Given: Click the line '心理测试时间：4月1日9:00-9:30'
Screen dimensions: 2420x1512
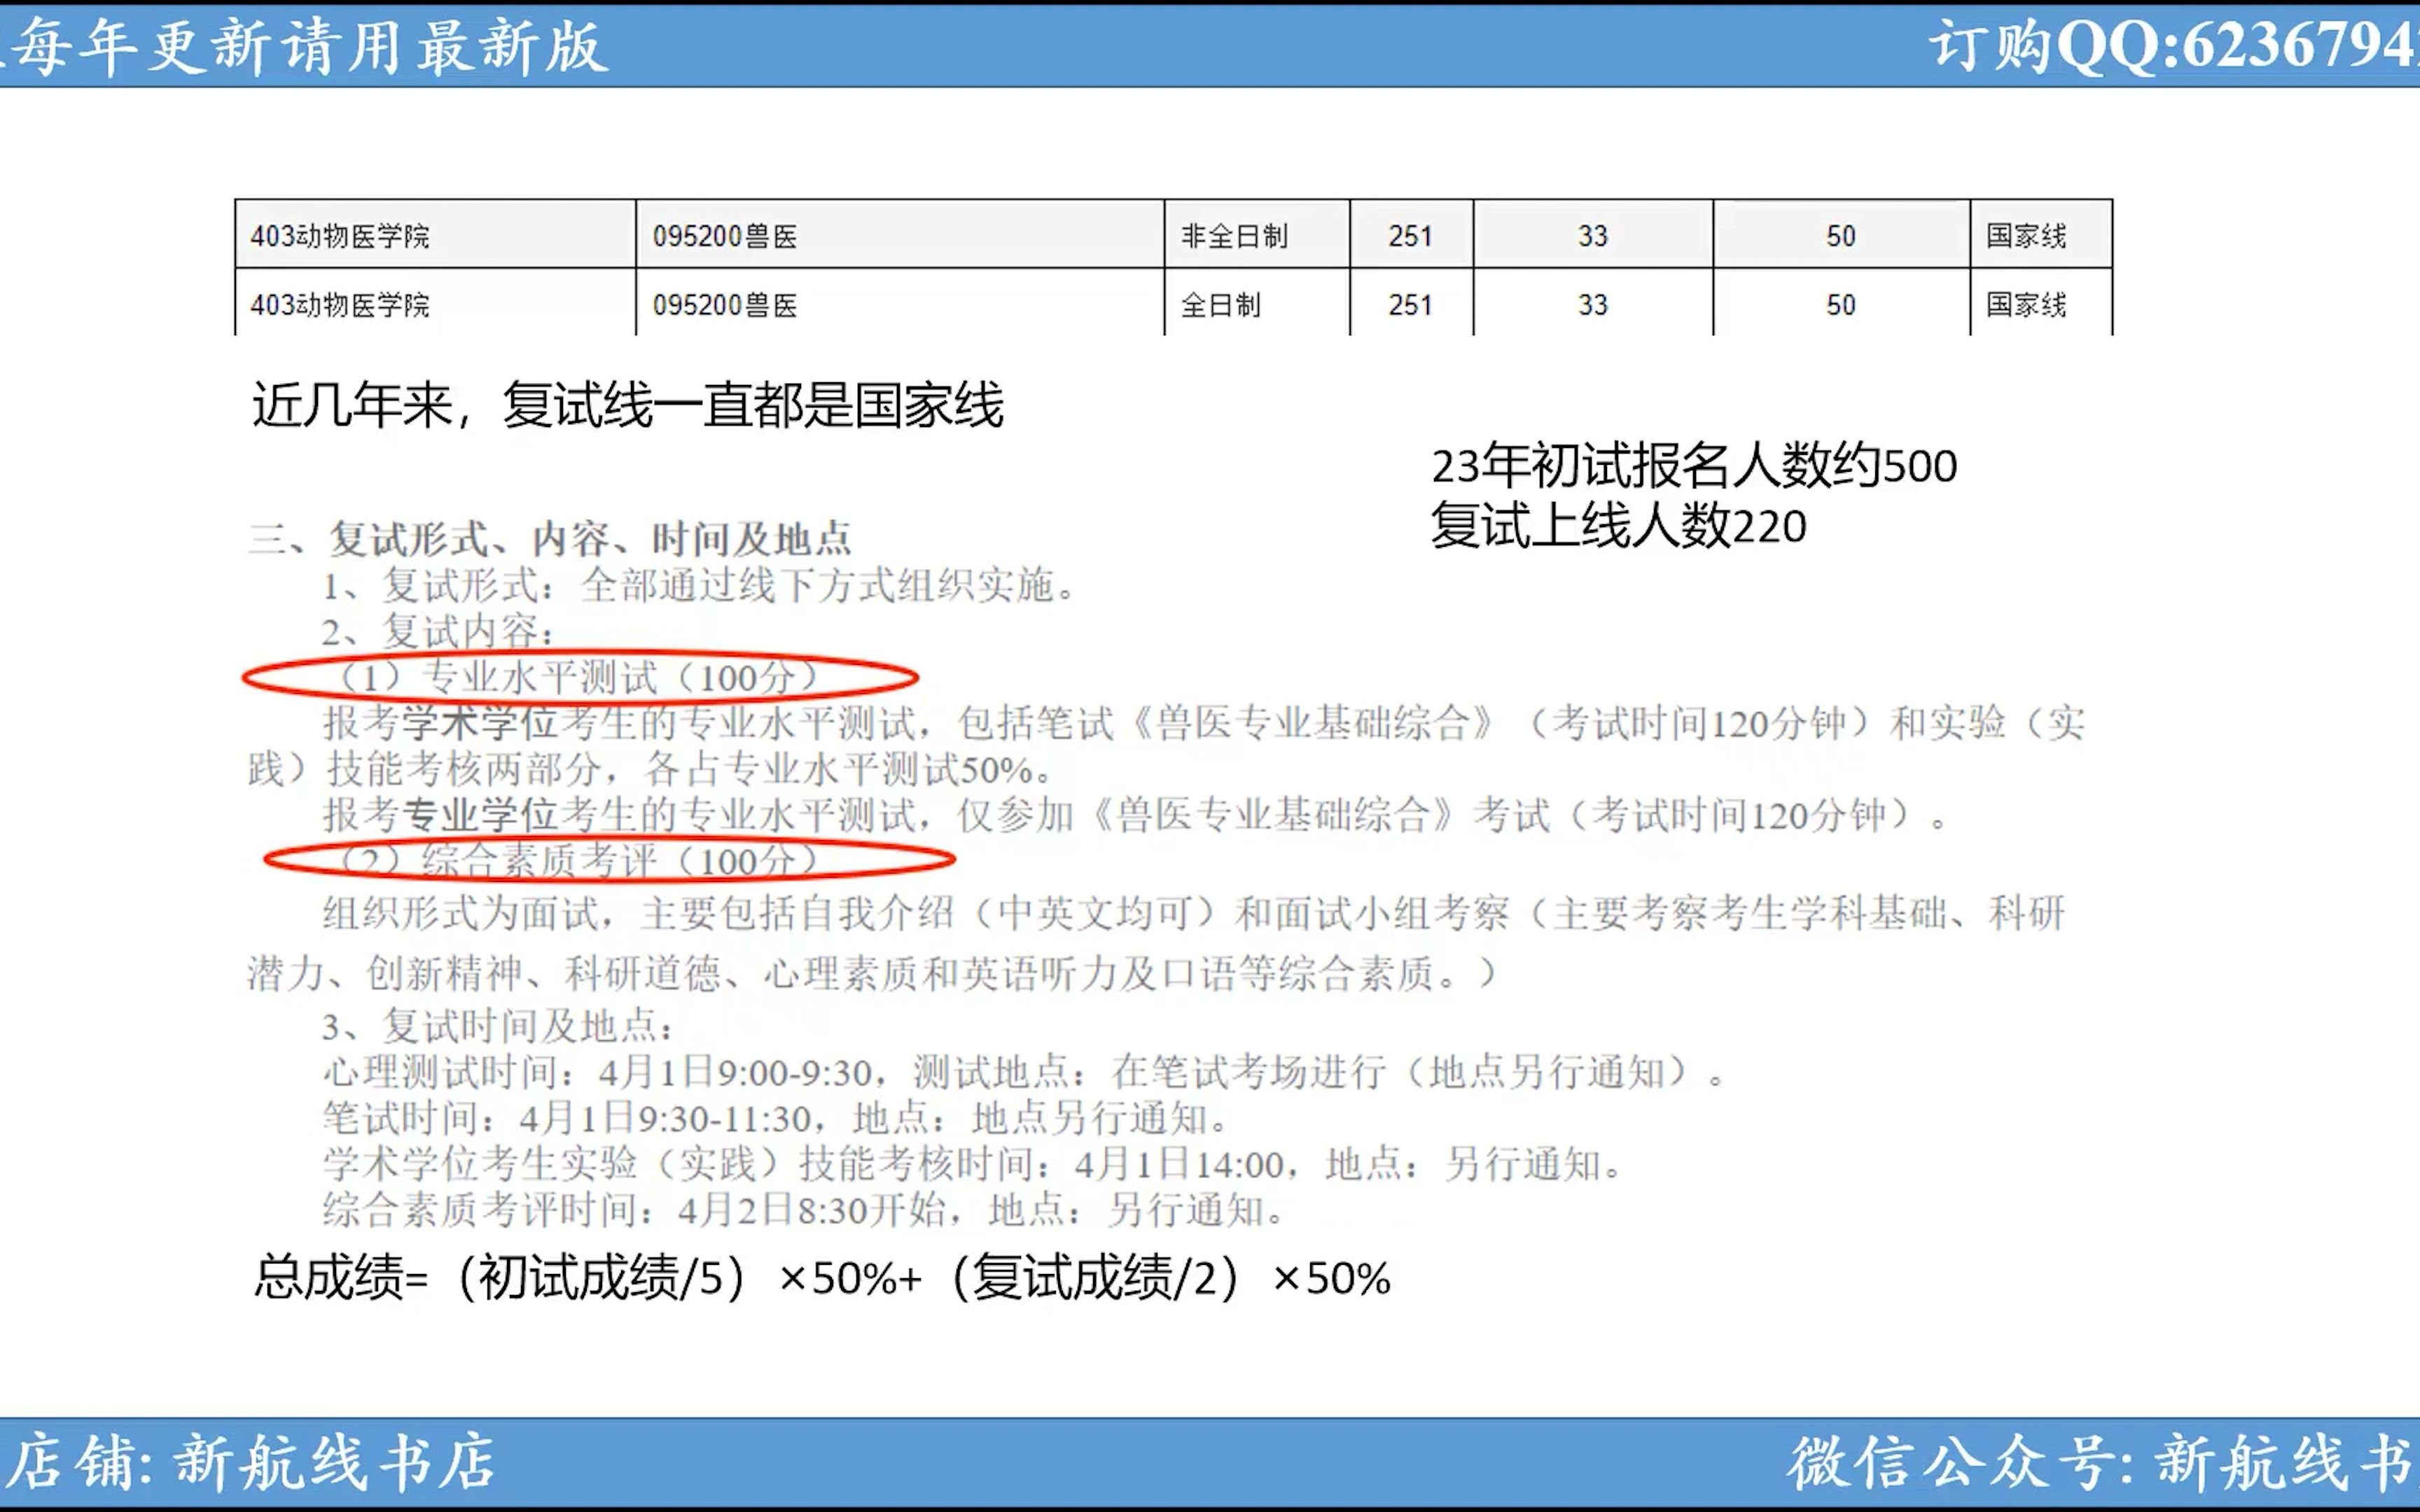Looking at the screenshot, I should pos(1025,1073).
